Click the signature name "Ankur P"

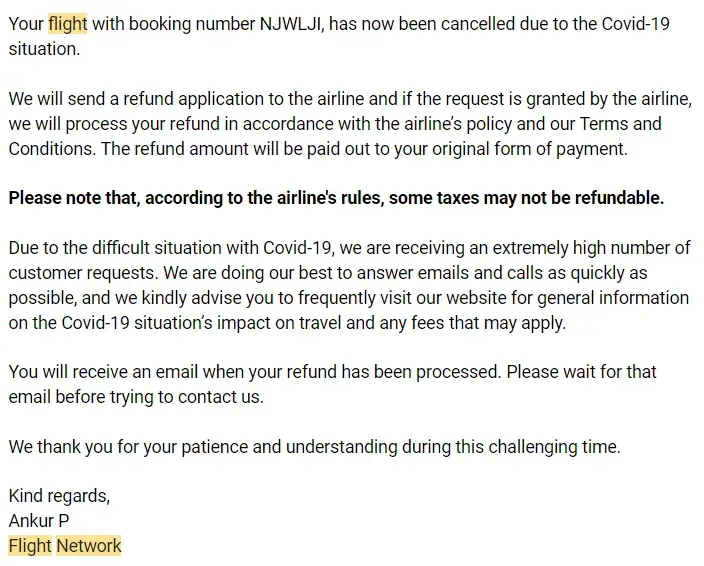pos(40,521)
